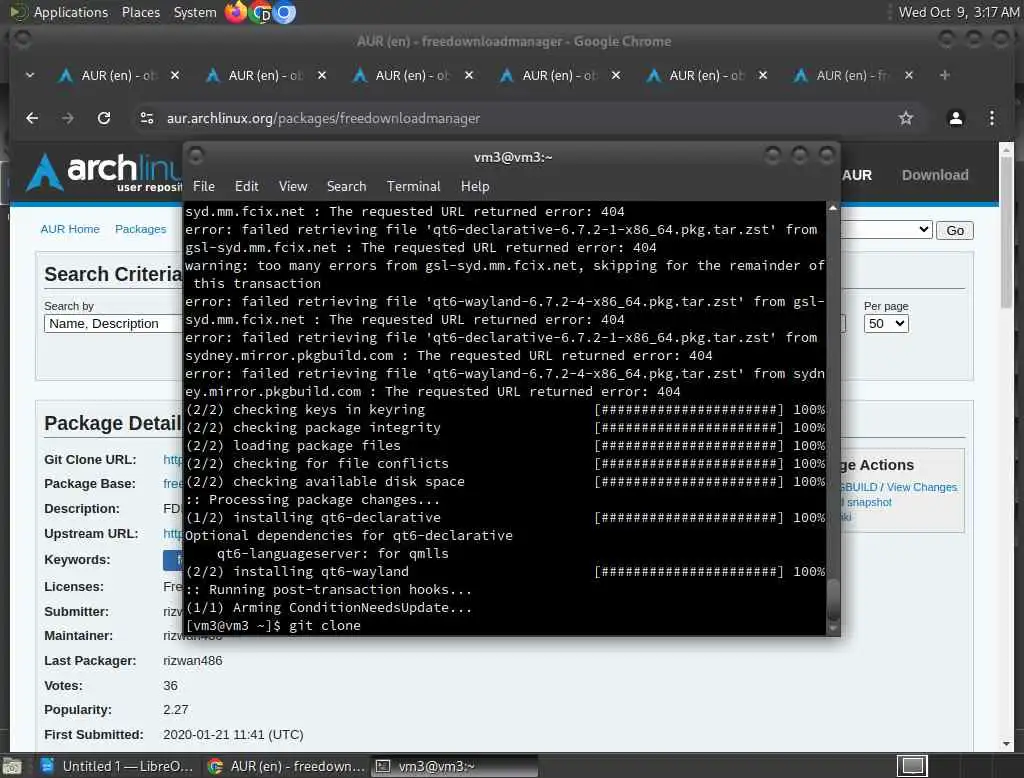Viewport: 1024px width, 778px height.
Task: Expand Per page 50 dropdown
Action: tap(886, 323)
